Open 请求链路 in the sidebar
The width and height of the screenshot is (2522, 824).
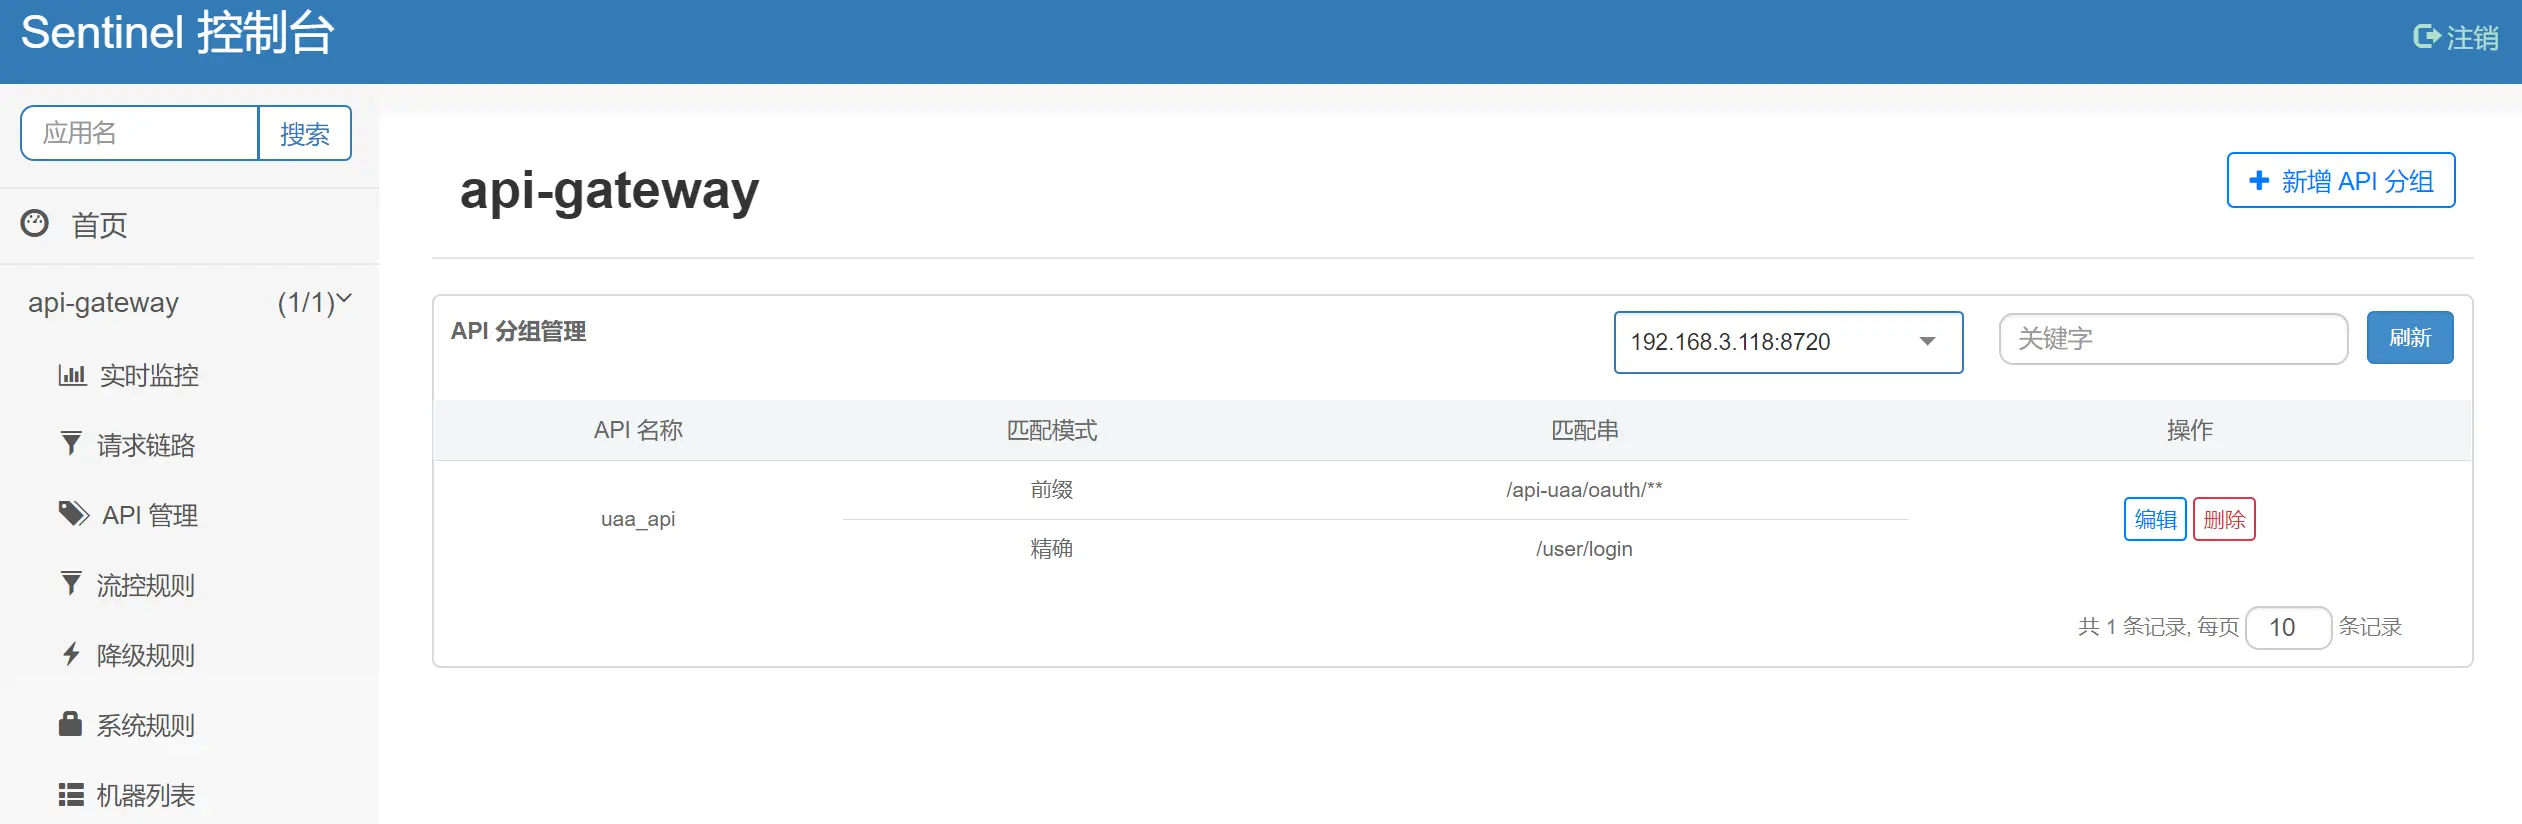click(146, 445)
